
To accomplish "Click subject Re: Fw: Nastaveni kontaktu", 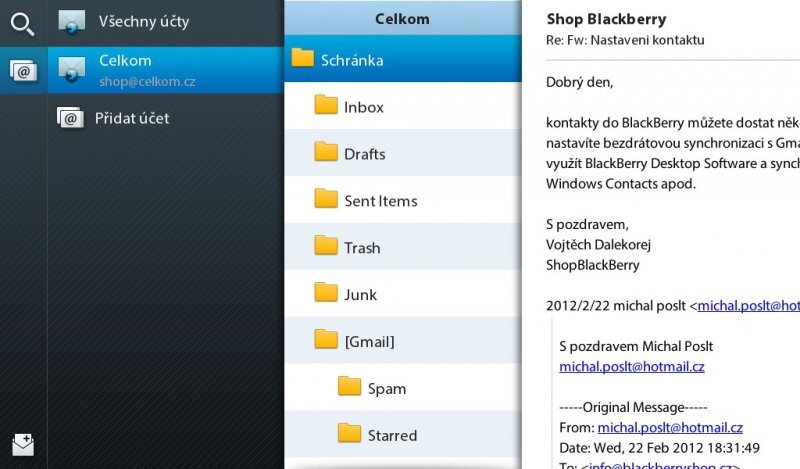I will [x=625, y=40].
